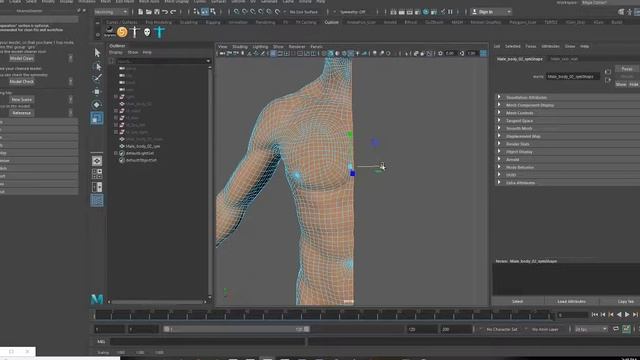Toggle Symmetry Off option in status line

click(353, 12)
